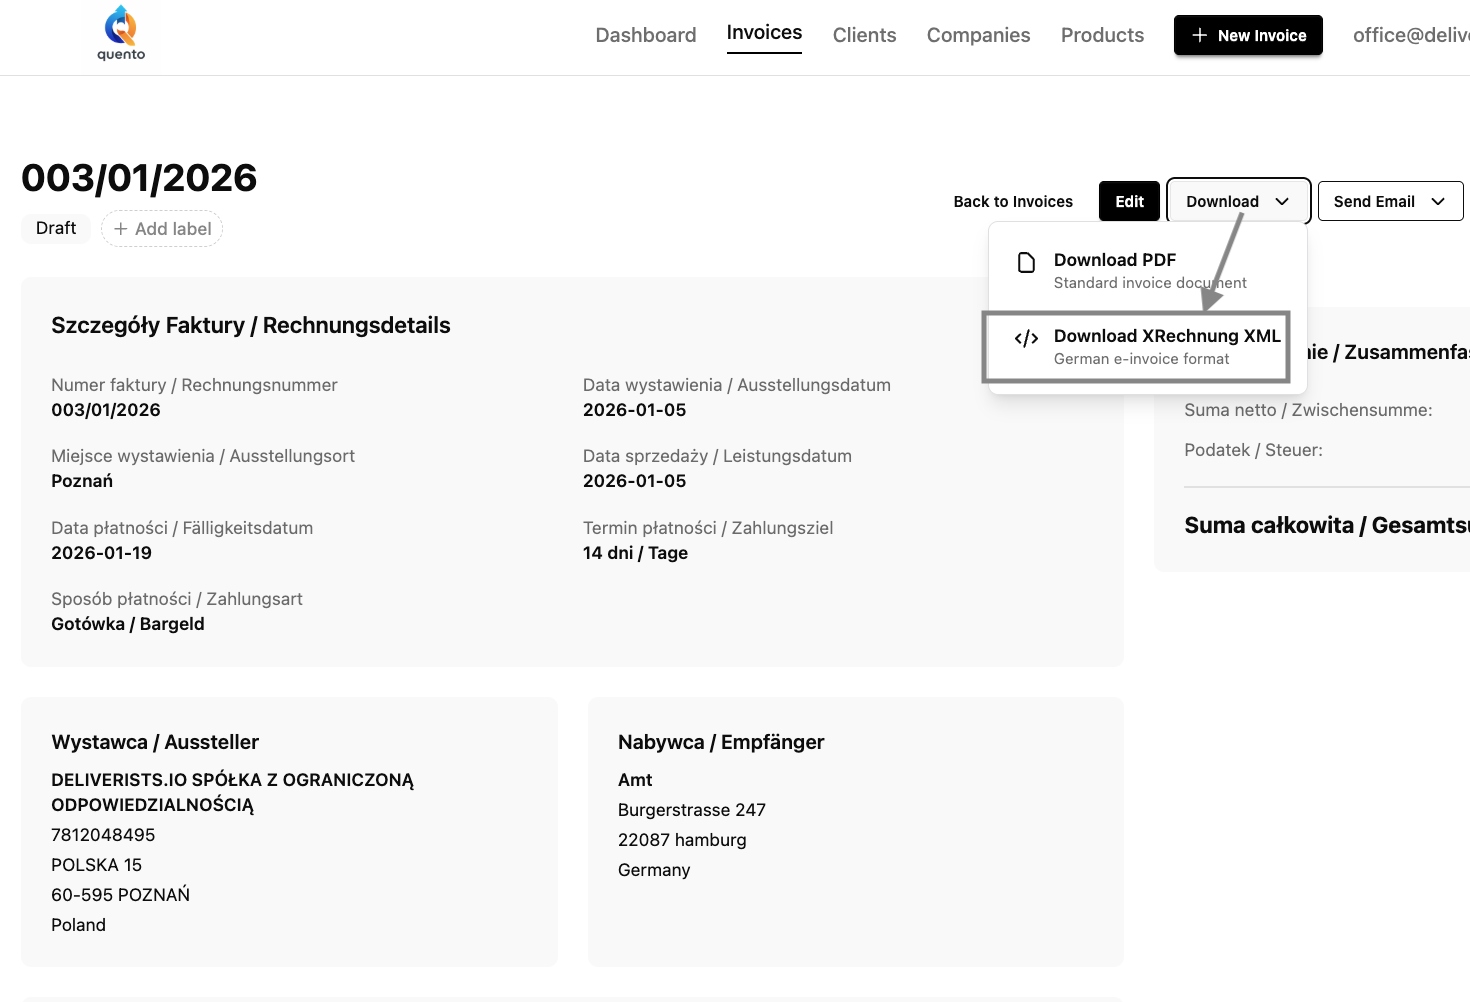Open the Clients section
The width and height of the screenshot is (1470, 1002).
pos(864,34)
